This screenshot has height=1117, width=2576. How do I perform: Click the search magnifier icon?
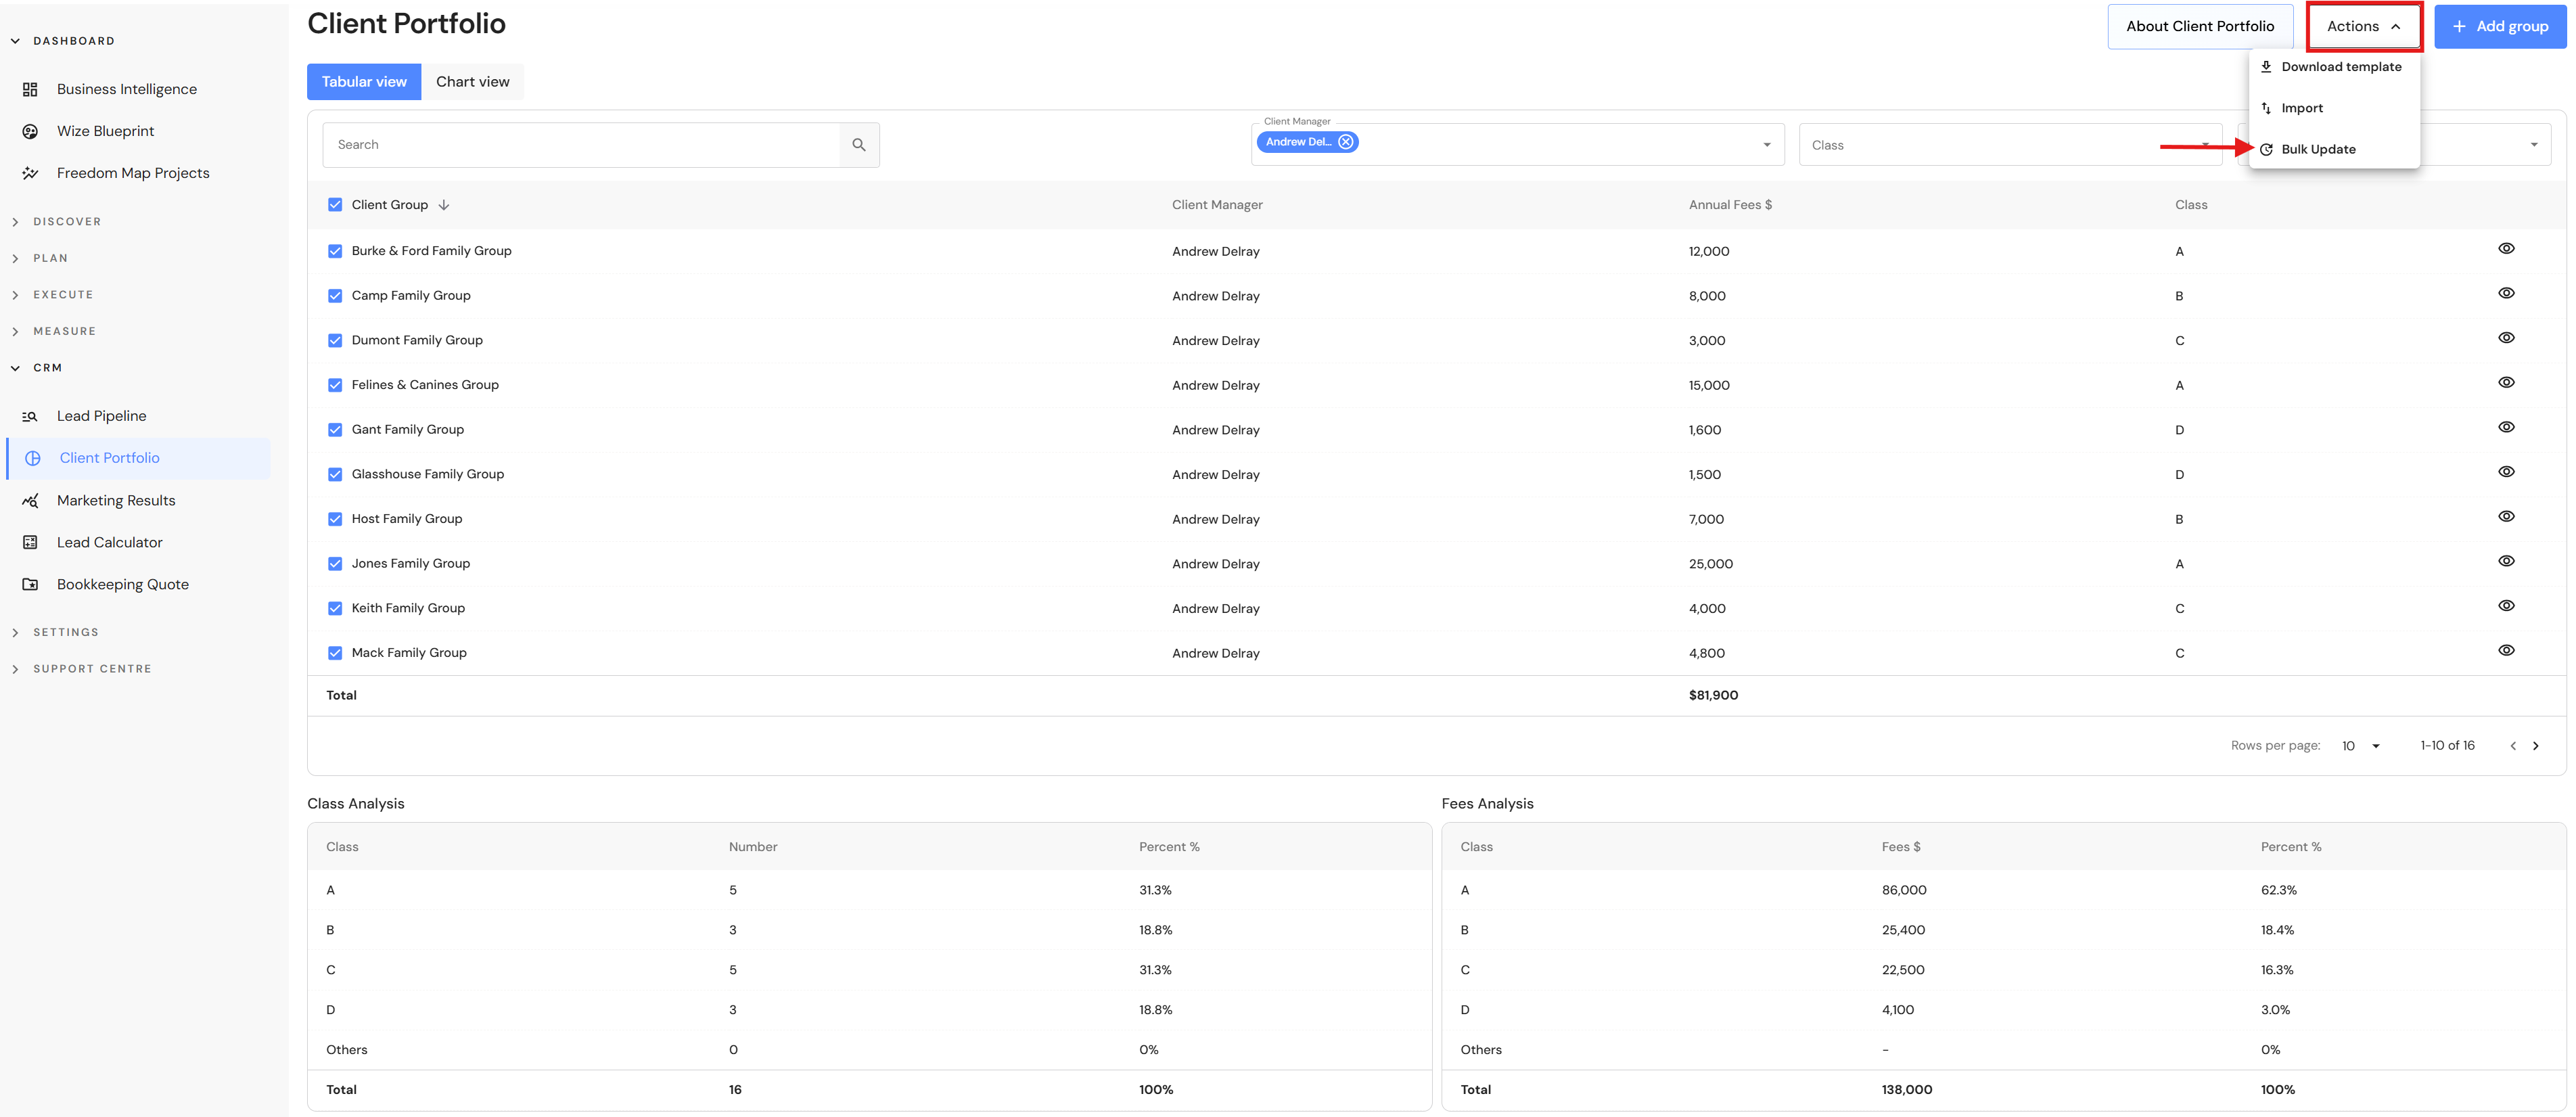coord(858,145)
